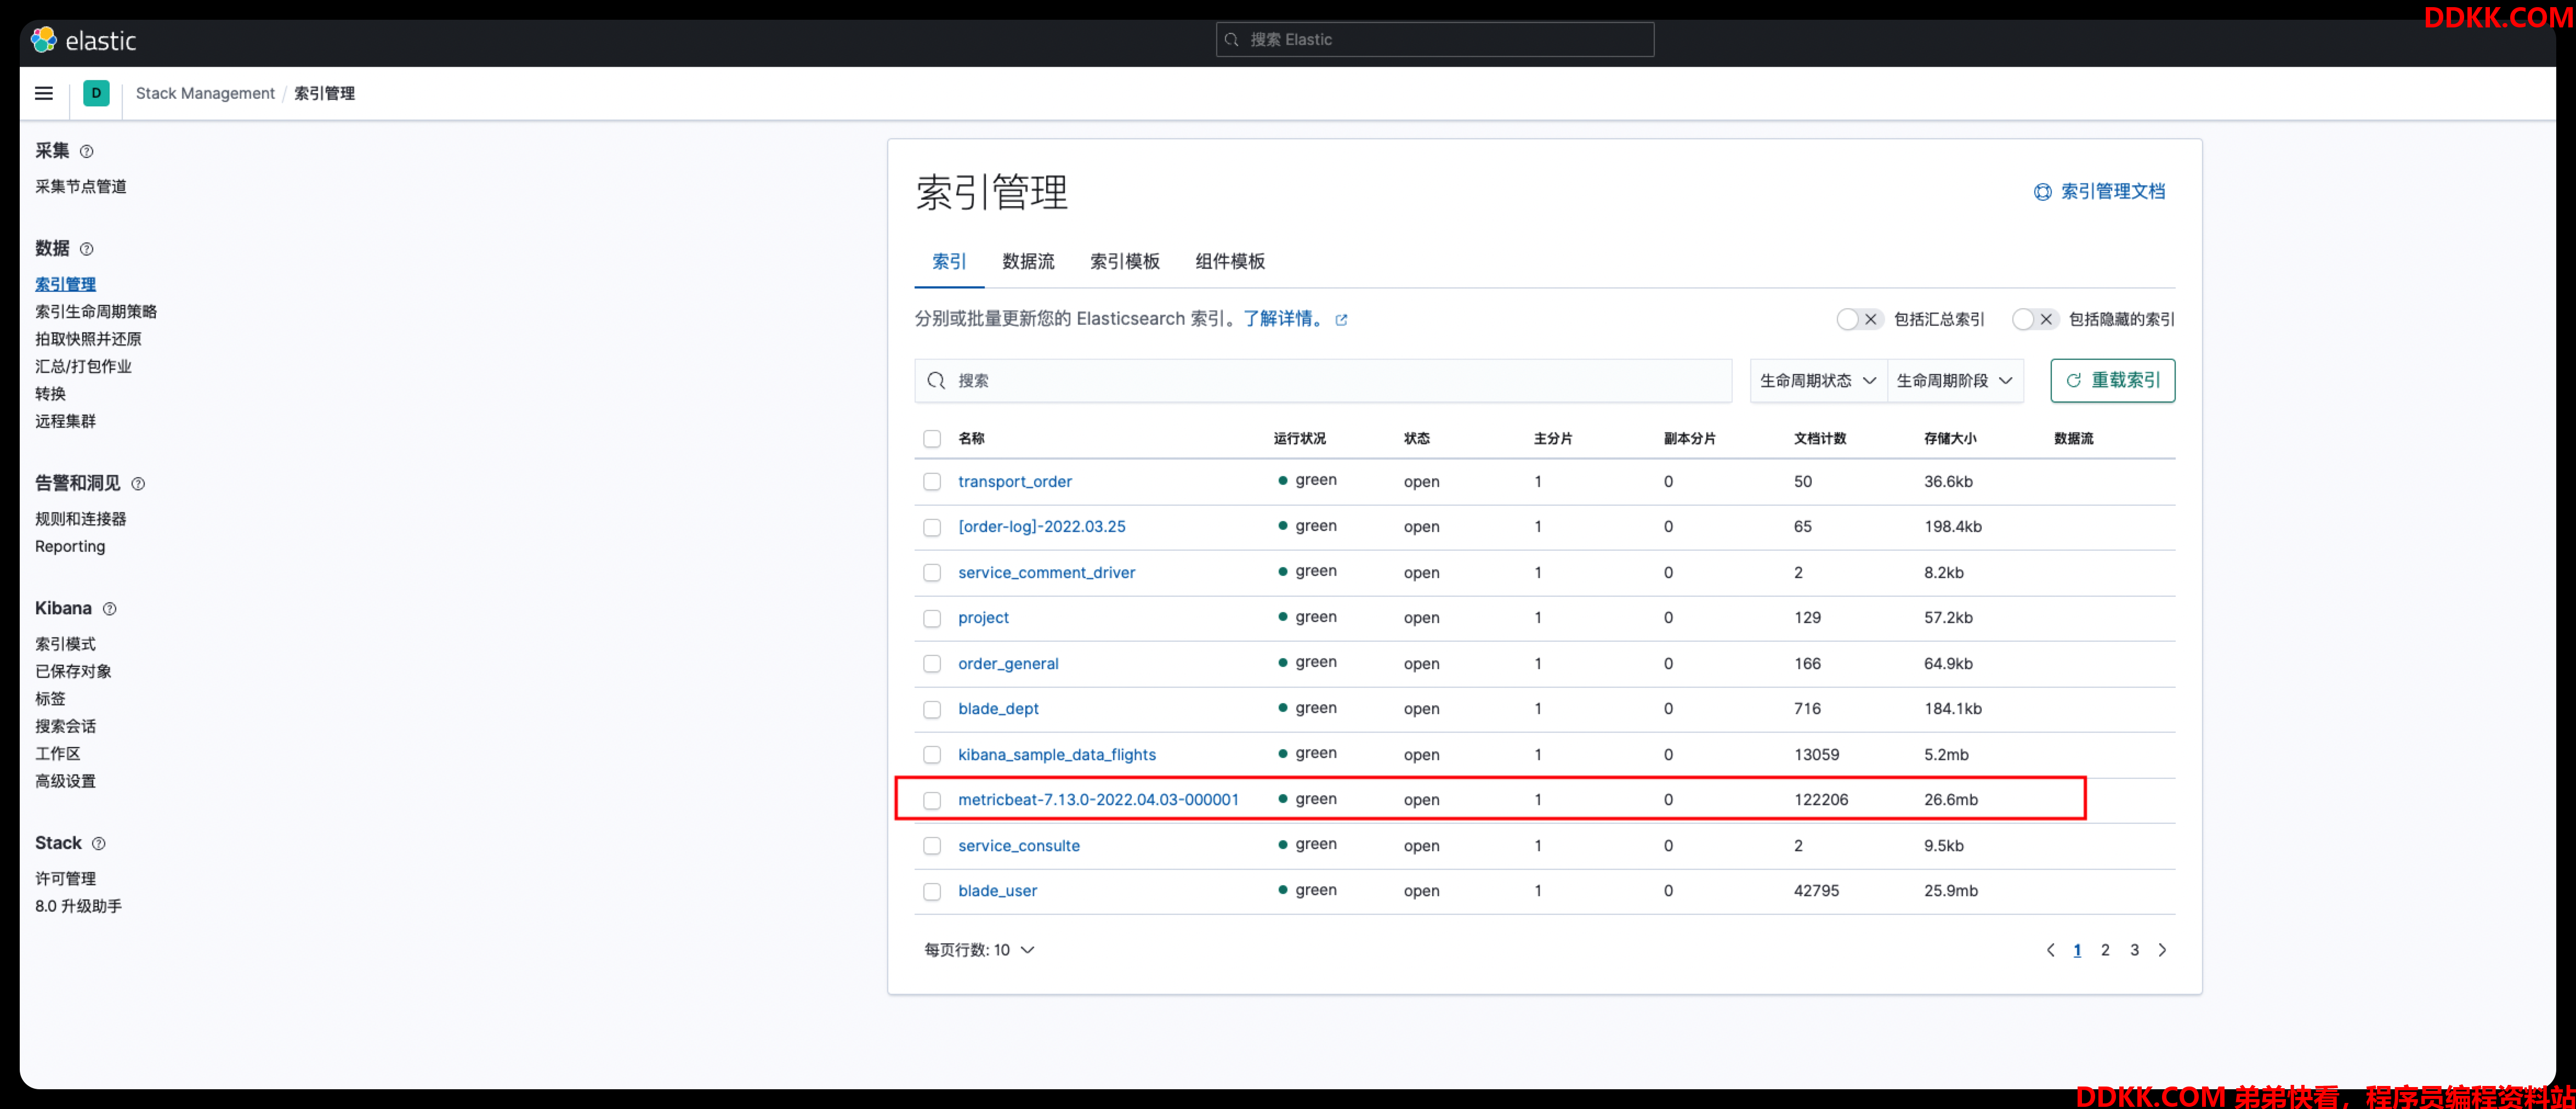Focus the 搜索 Elastic global search field
The height and width of the screenshot is (1109, 2576).
(1434, 40)
